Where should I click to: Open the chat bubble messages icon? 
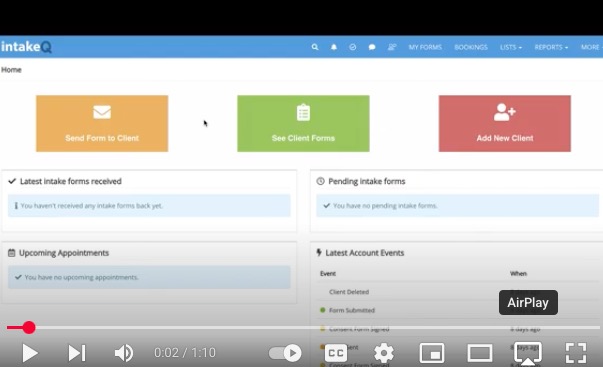click(x=372, y=47)
